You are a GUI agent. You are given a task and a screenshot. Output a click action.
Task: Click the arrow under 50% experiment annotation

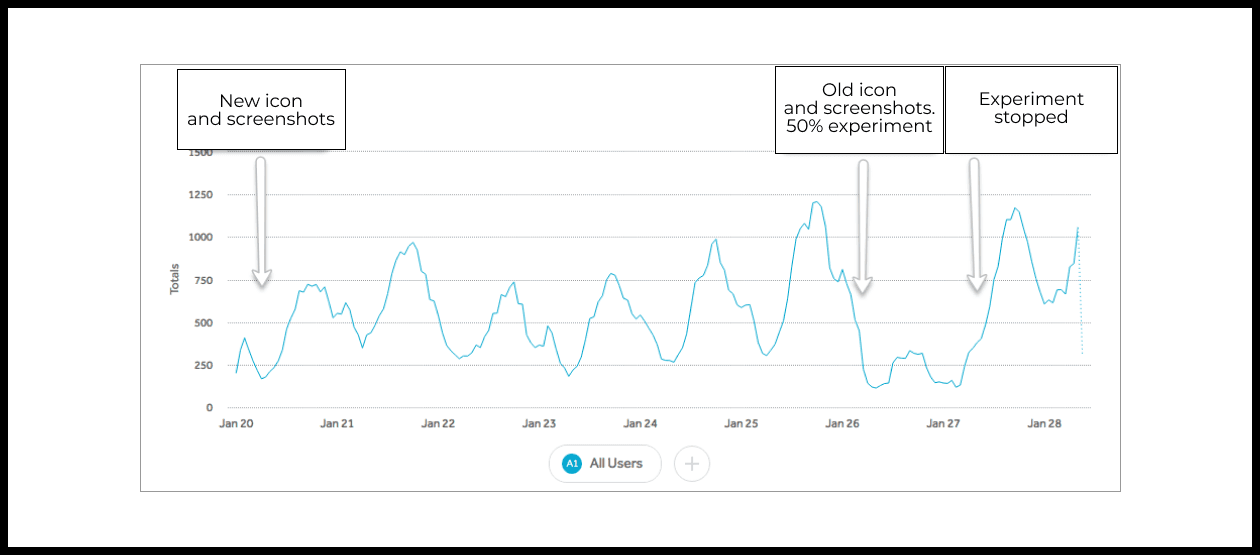(x=862, y=226)
